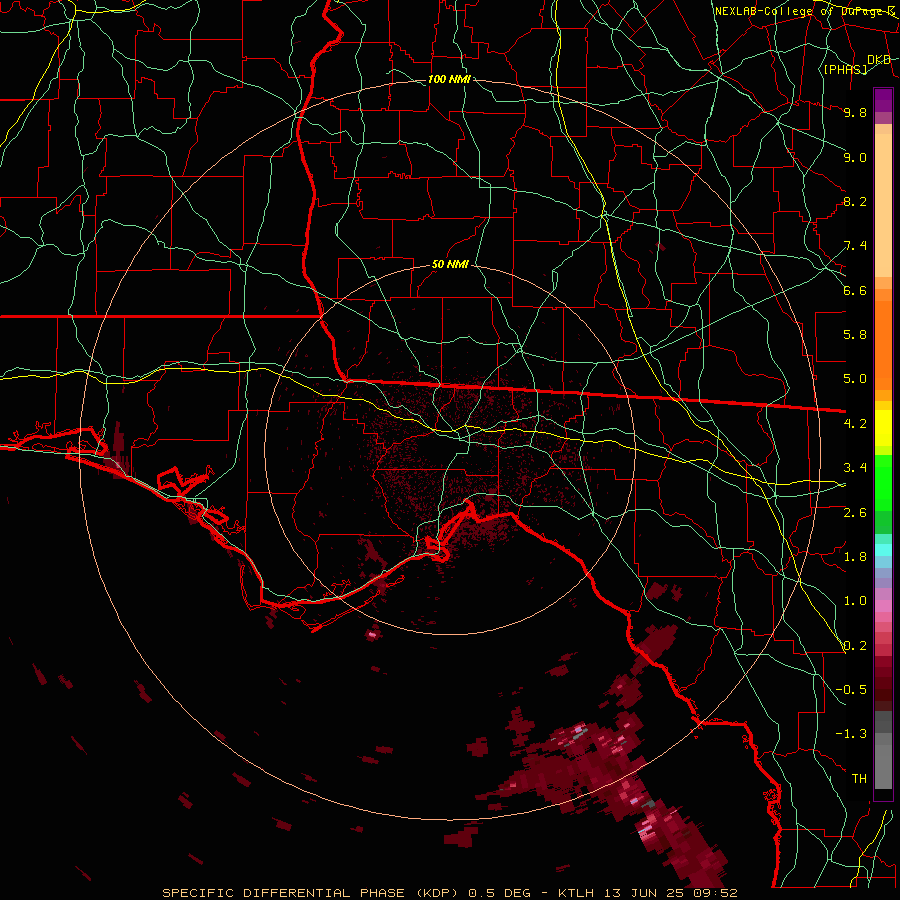Pick the bright green color bar segment
The width and height of the screenshot is (900, 900).
883,482
